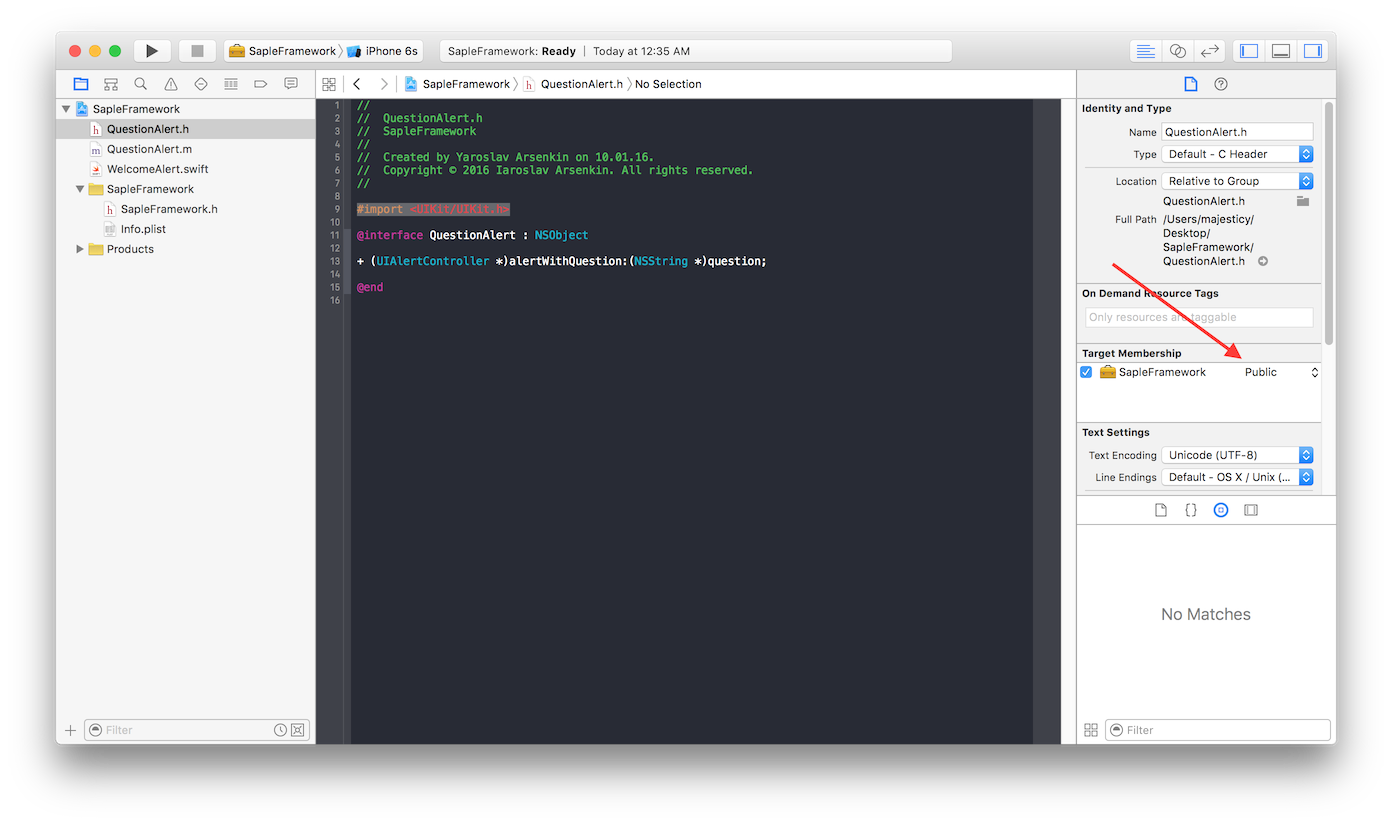The width and height of the screenshot is (1392, 824).
Task: Click QuestionAlert.h in the jump bar
Action: (x=572, y=84)
